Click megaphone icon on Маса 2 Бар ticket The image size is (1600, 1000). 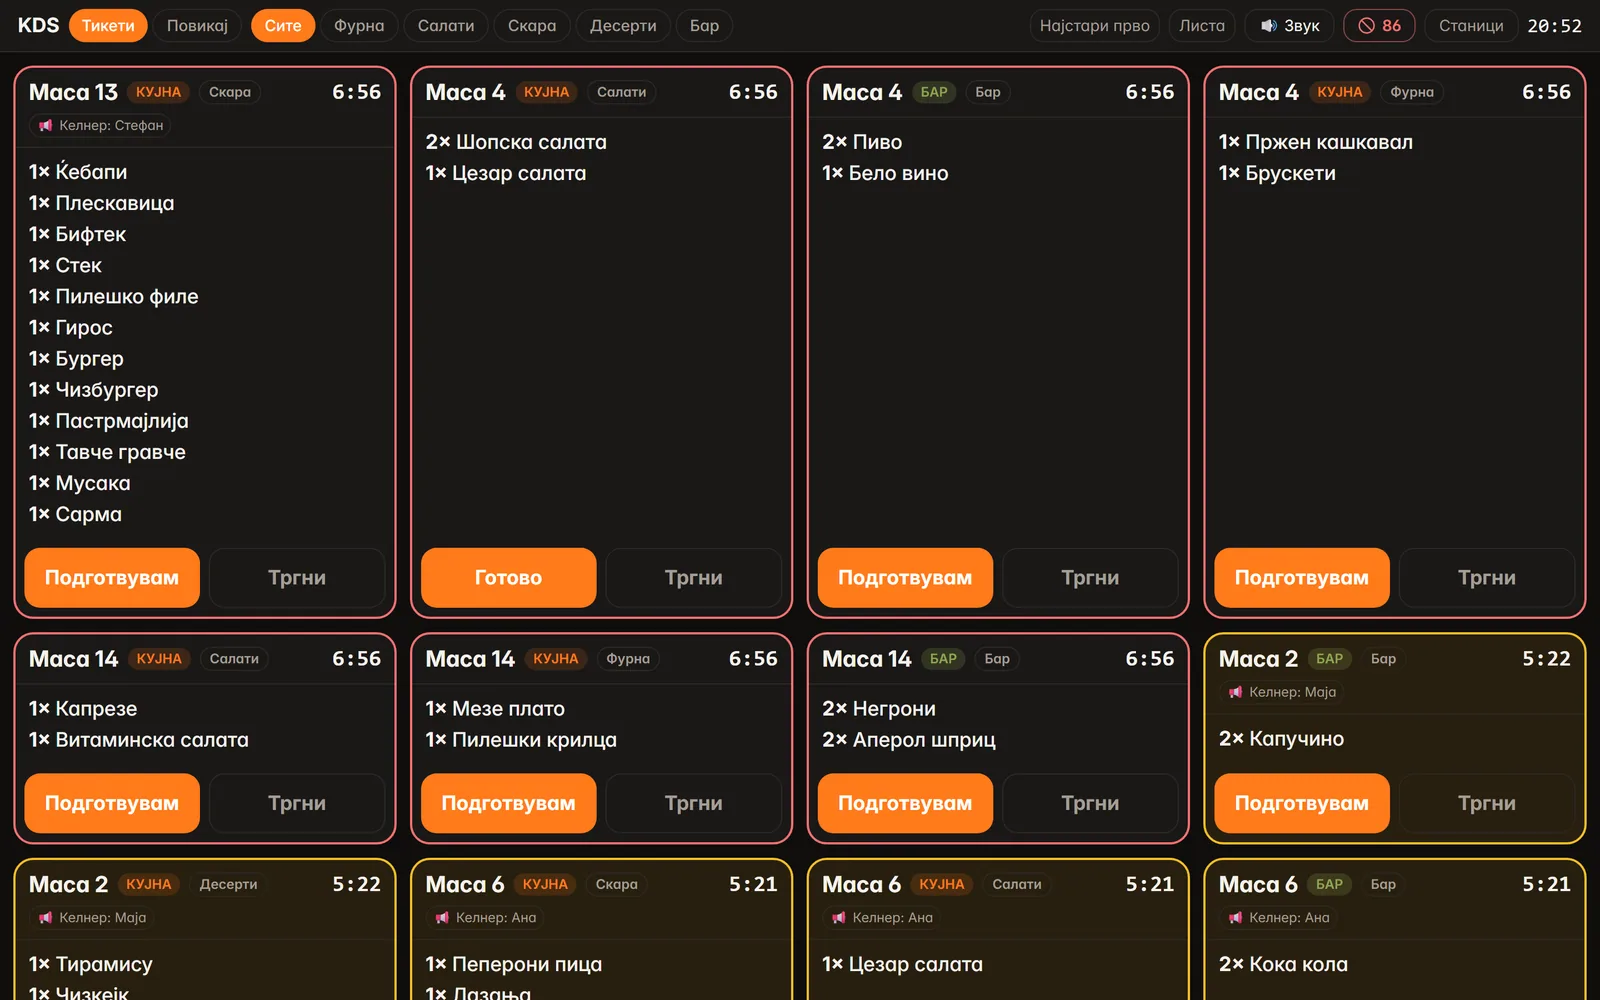click(x=1235, y=692)
